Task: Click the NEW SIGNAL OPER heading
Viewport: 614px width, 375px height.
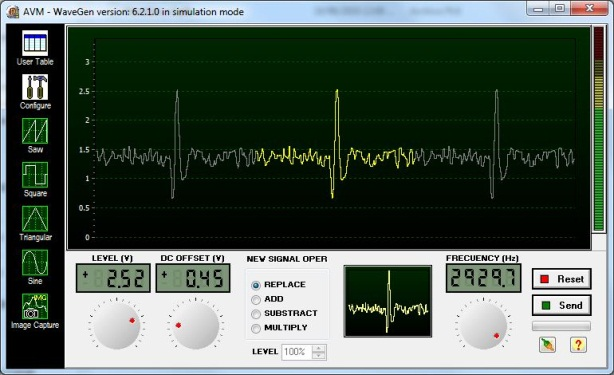Action: [x=287, y=259]
